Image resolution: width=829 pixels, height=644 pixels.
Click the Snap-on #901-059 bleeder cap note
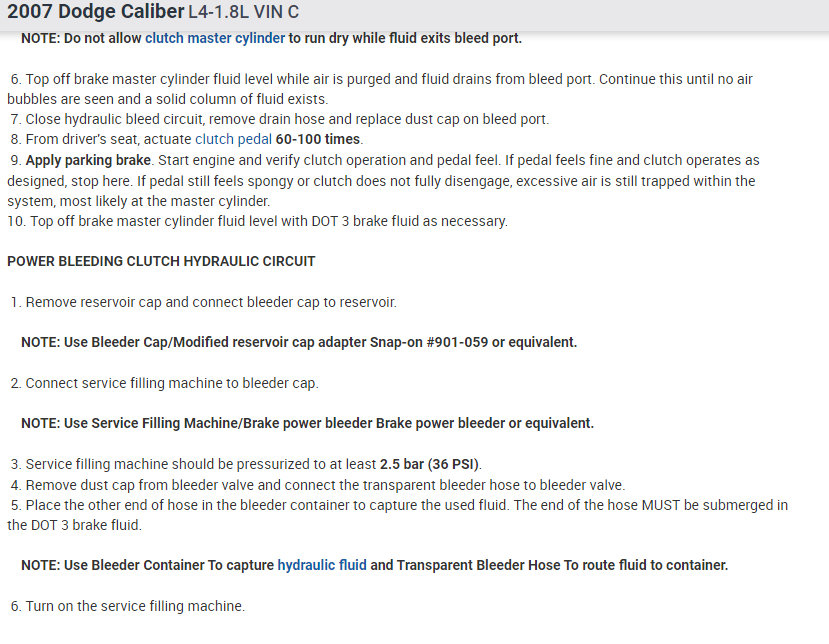coord(299,342)
